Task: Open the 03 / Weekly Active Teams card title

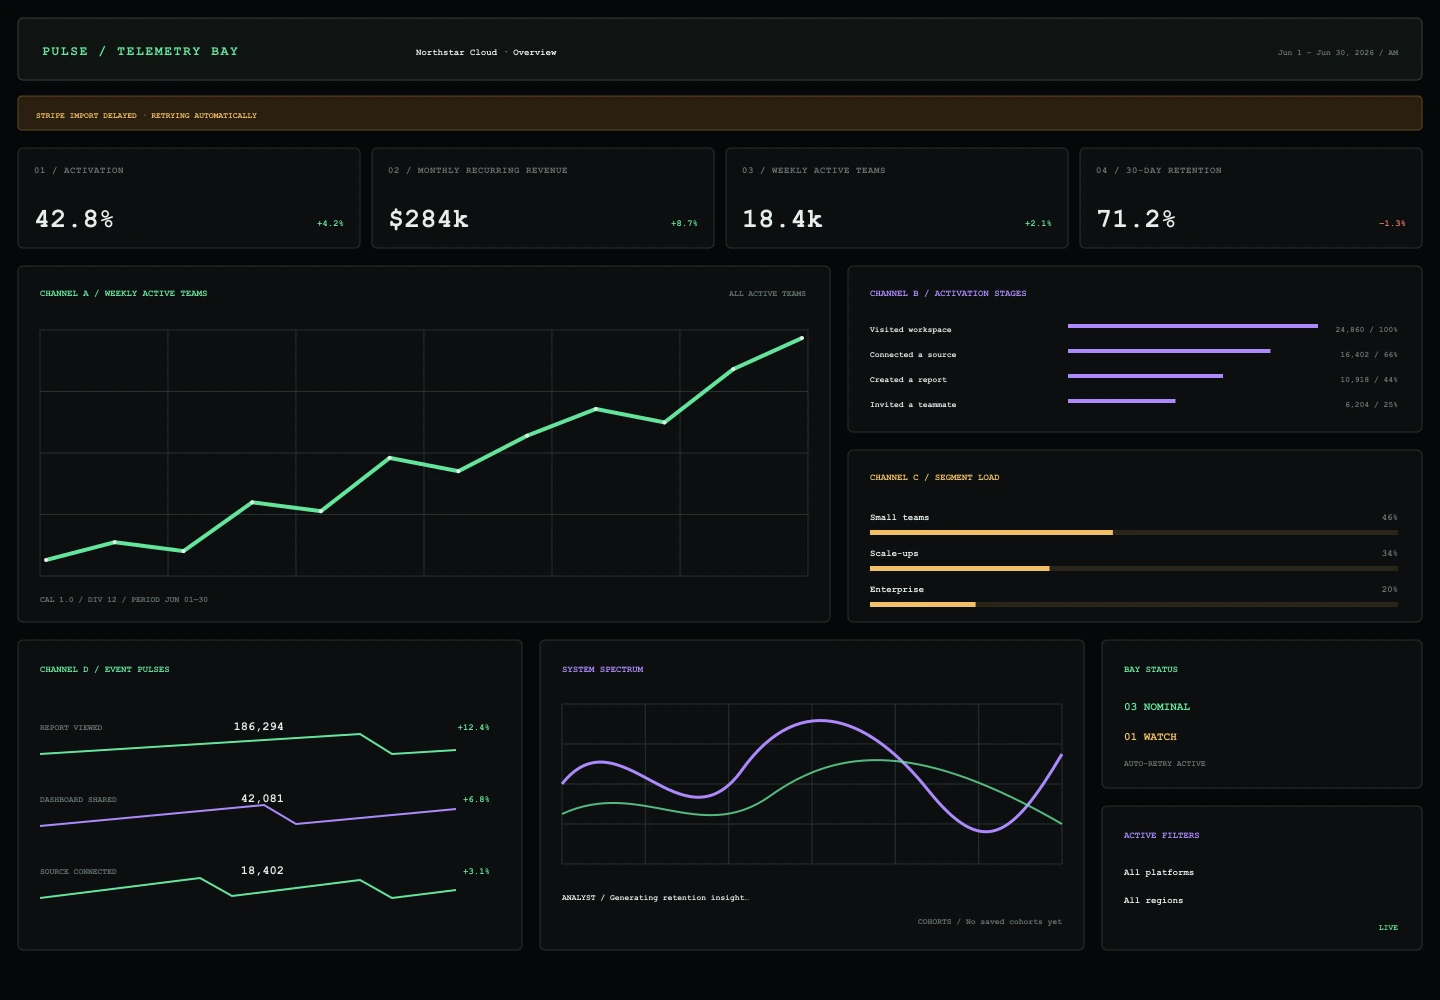Action: click(x=814, y=170)
